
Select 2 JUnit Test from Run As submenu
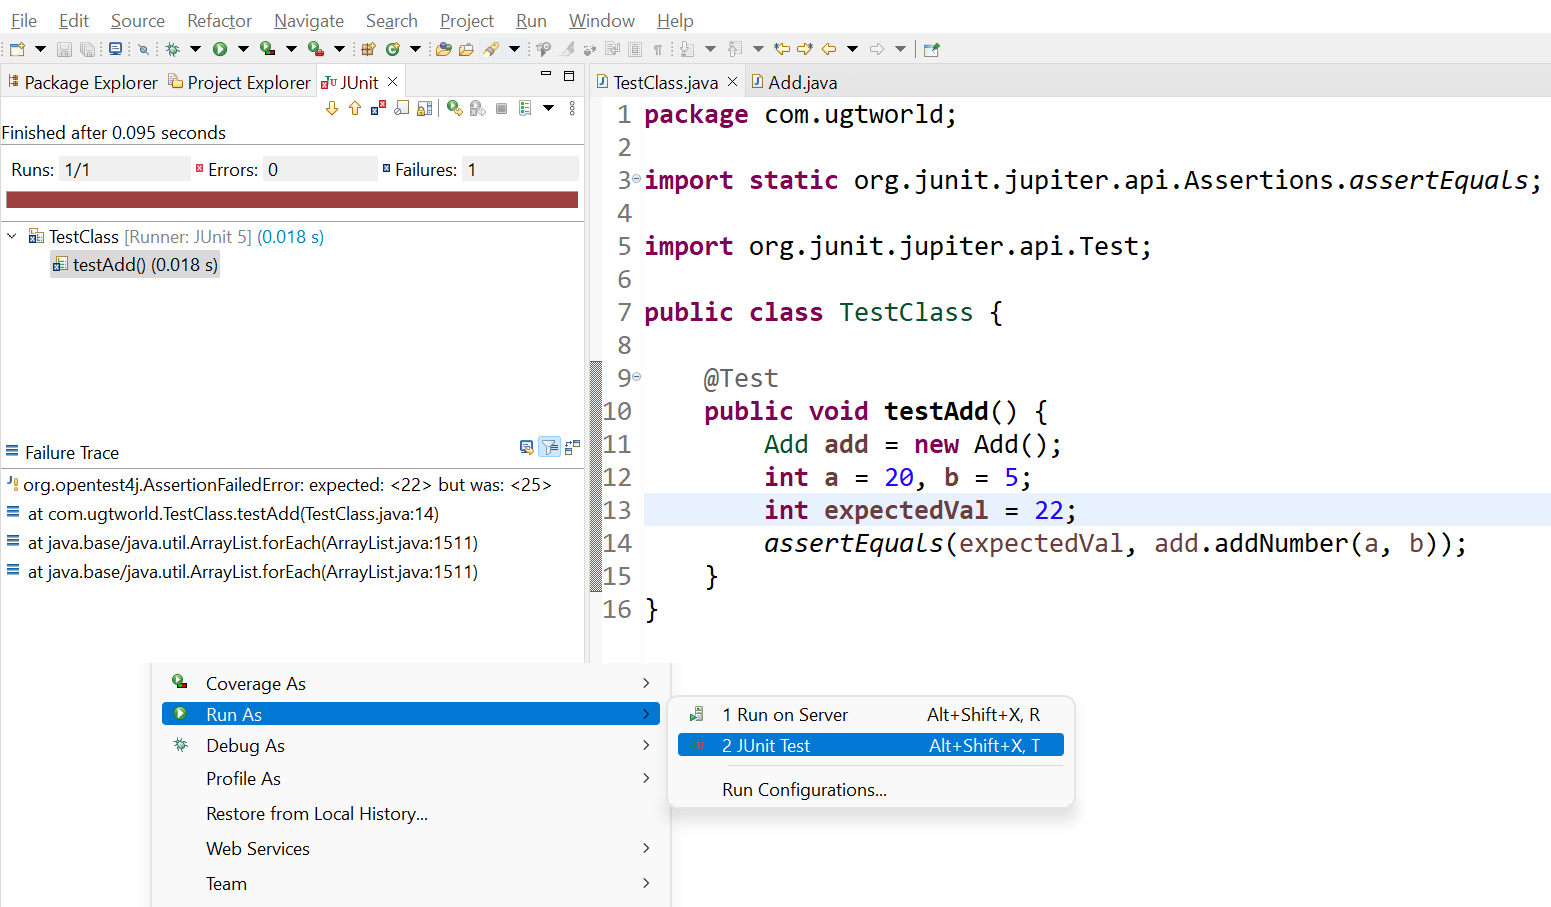pyautogui.click(x=766, y=745)
